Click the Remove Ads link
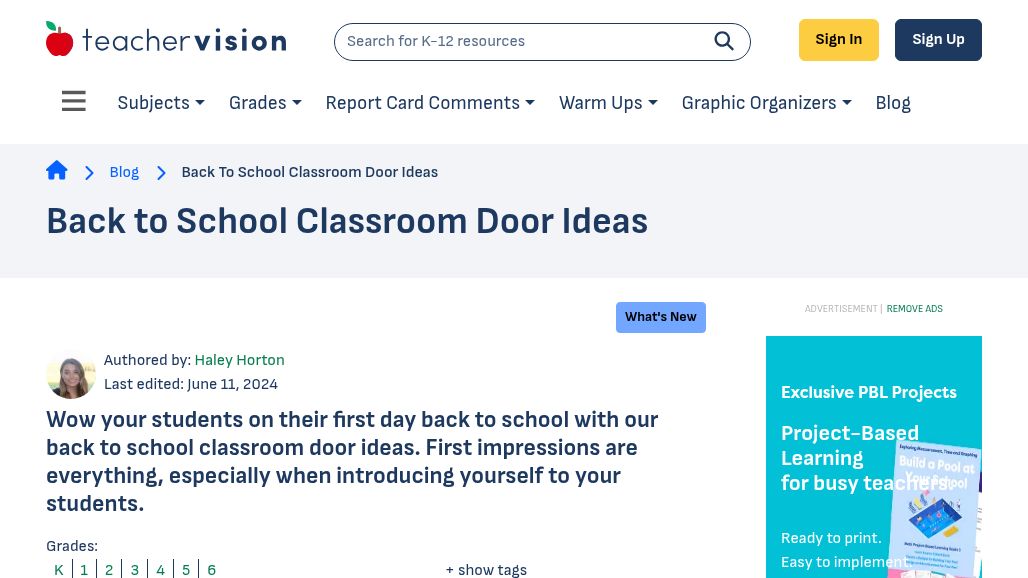The width and height of the screenshot is (1028, 578). click(x=914, y=309)
